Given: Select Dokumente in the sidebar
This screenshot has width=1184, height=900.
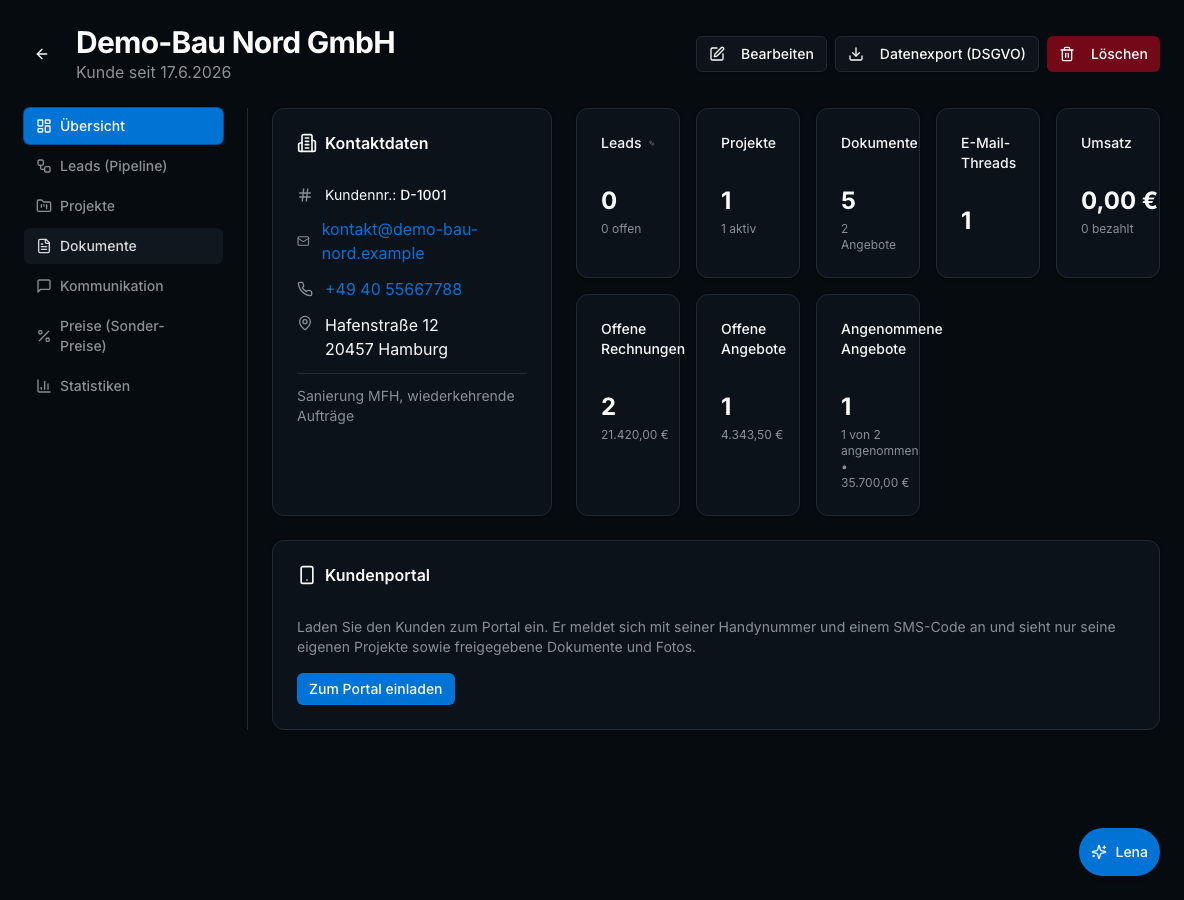Looking at the screenshot, I should click(x=124, y=246).
